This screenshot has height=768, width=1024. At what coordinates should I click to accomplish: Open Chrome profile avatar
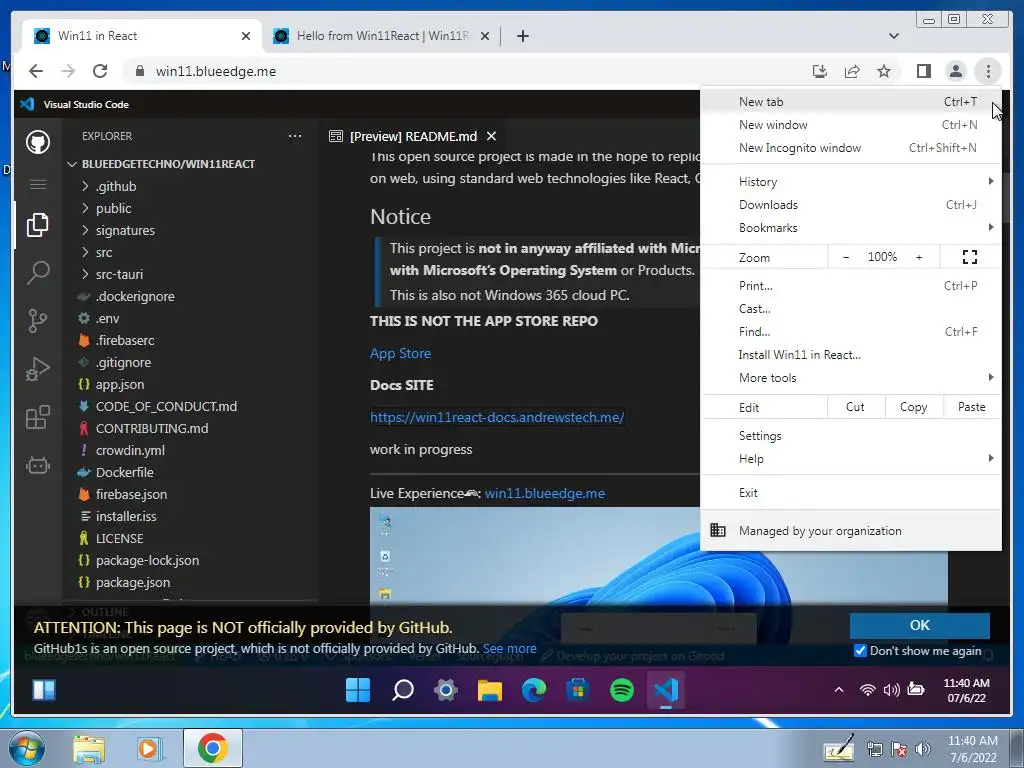click(x=955, y=71)
